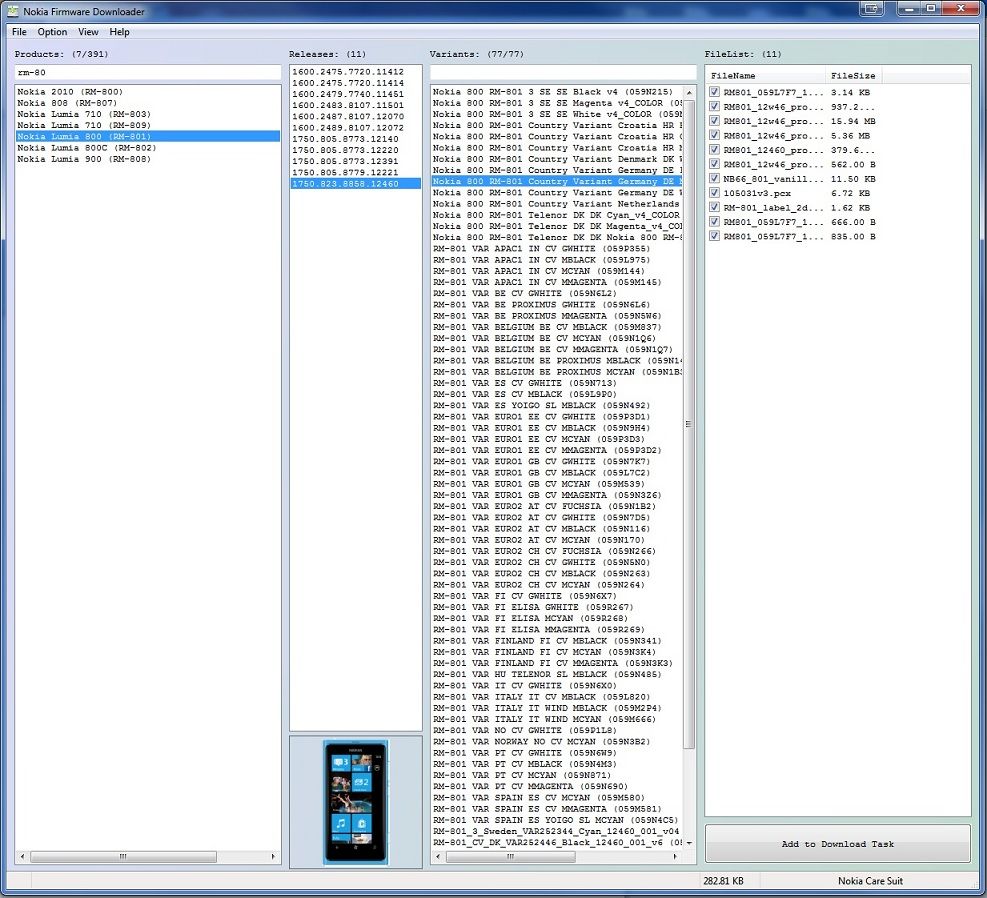Open the View menu
The width and height of the screenshot is (987, 898).
[x=88, y=31]
